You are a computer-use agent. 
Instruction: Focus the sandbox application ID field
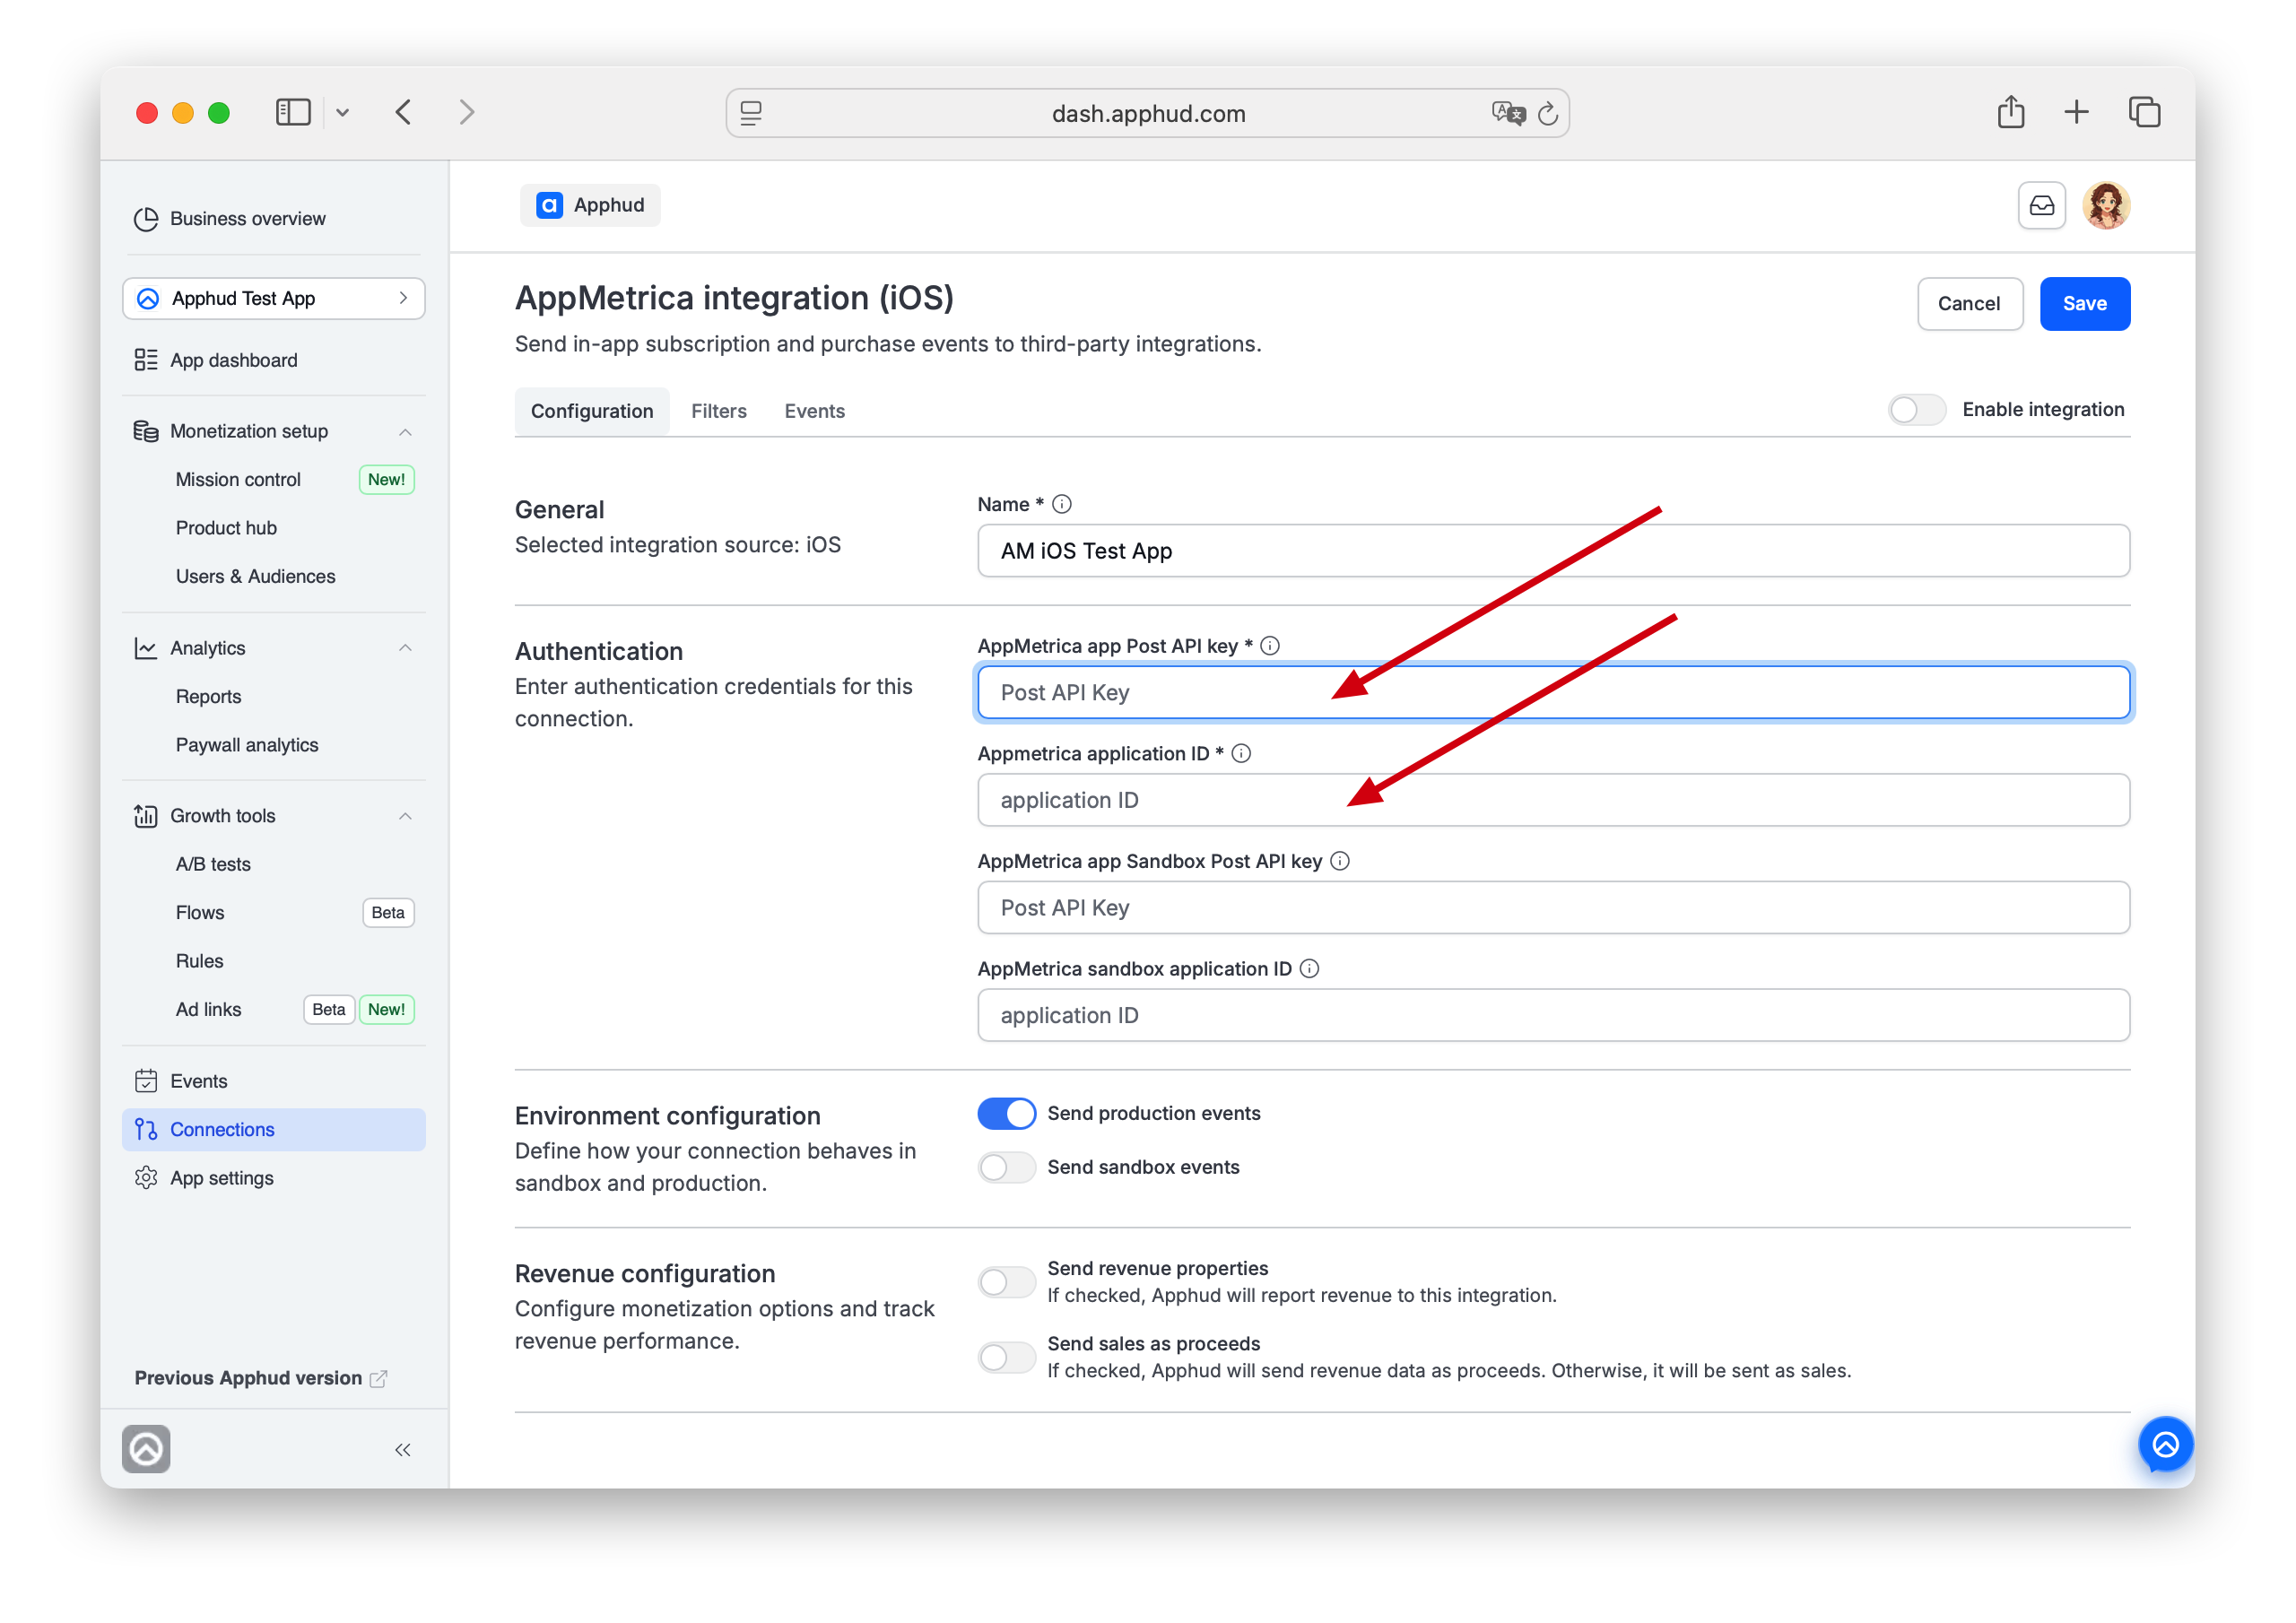[1553, 1016]
